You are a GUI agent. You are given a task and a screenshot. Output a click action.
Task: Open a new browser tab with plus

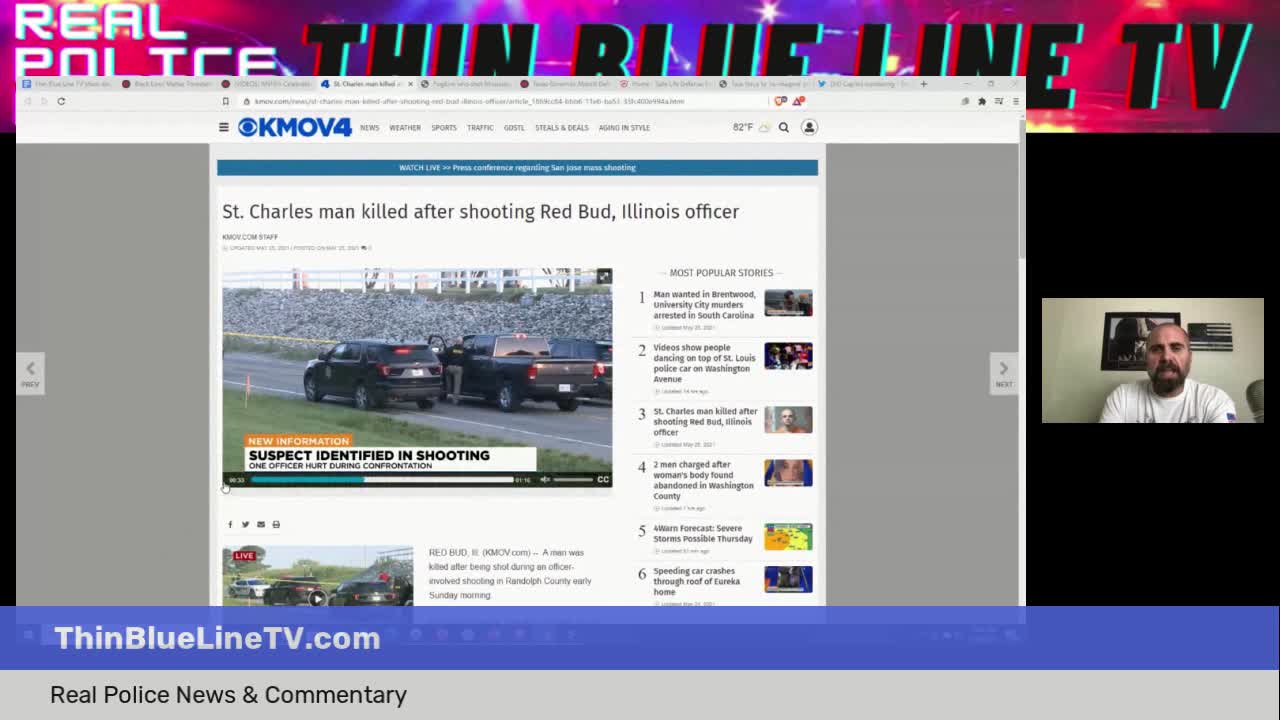point(923,84)
